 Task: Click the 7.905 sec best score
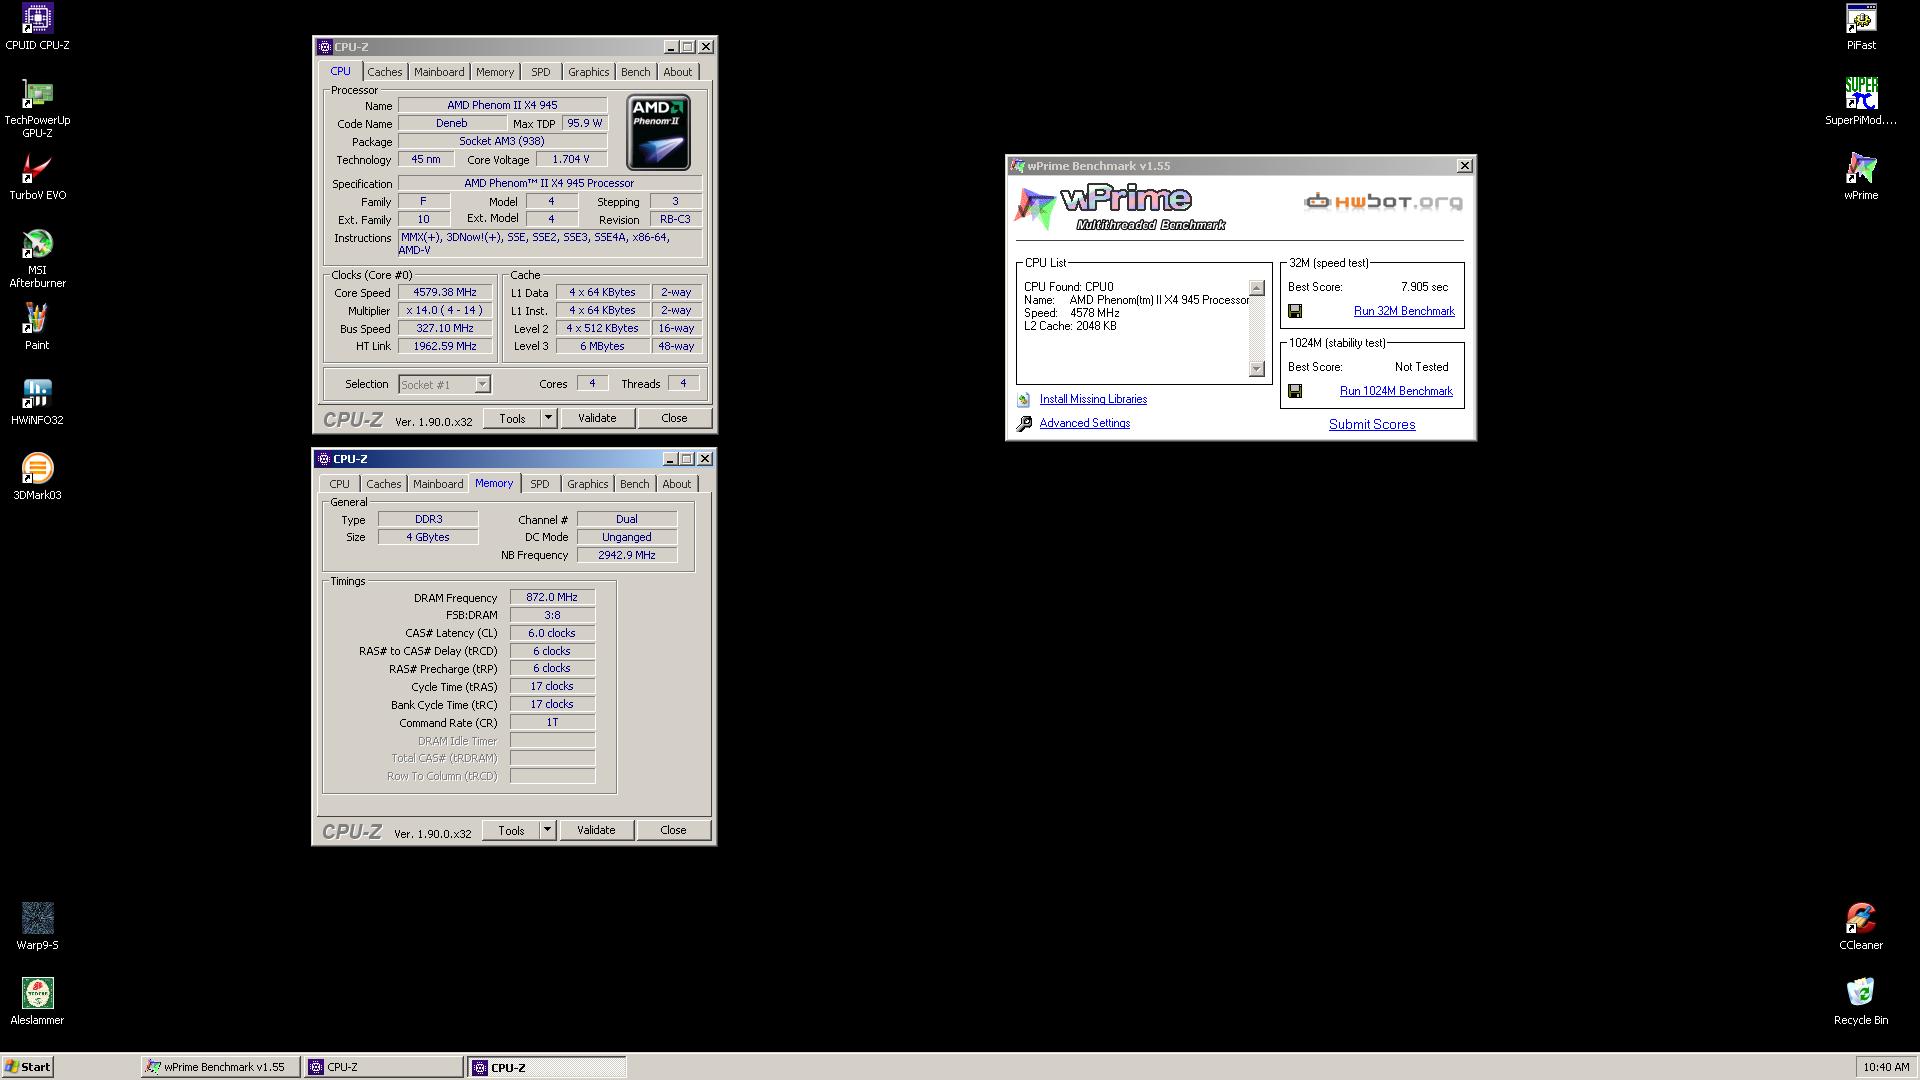click(x=1424, y=287)
